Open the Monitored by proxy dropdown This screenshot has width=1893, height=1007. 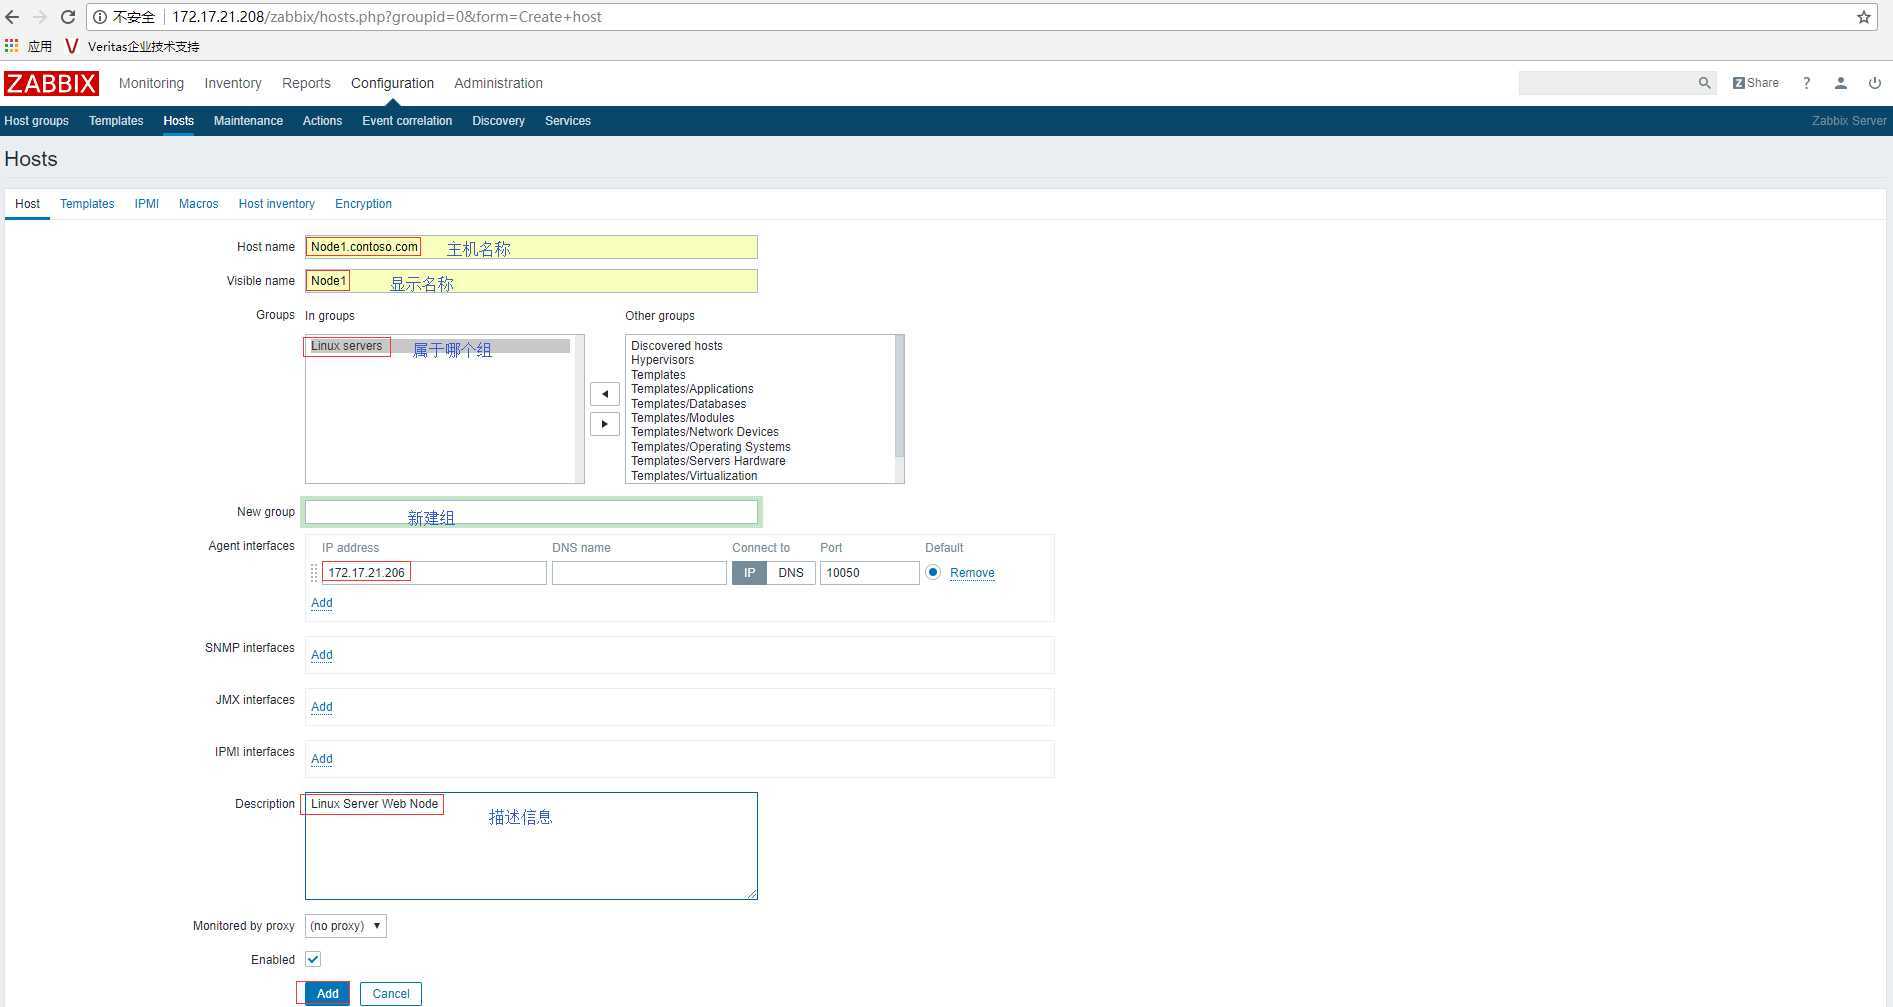(x=345, y=926)
